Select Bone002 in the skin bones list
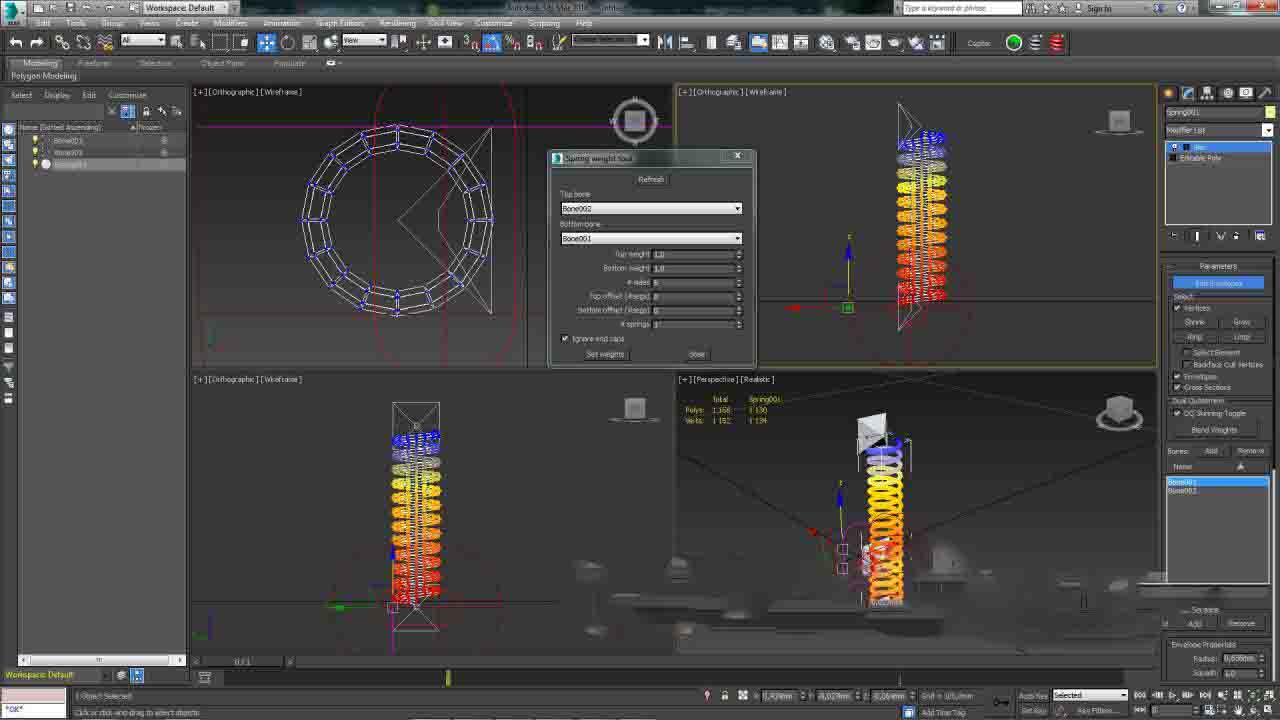 click(1182, 491)
